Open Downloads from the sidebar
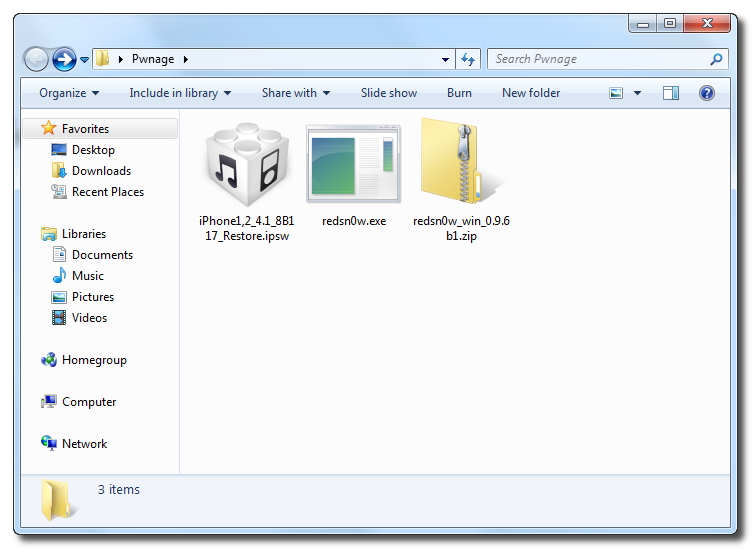This screenshot has height=549, width=752. click(101, 171)
